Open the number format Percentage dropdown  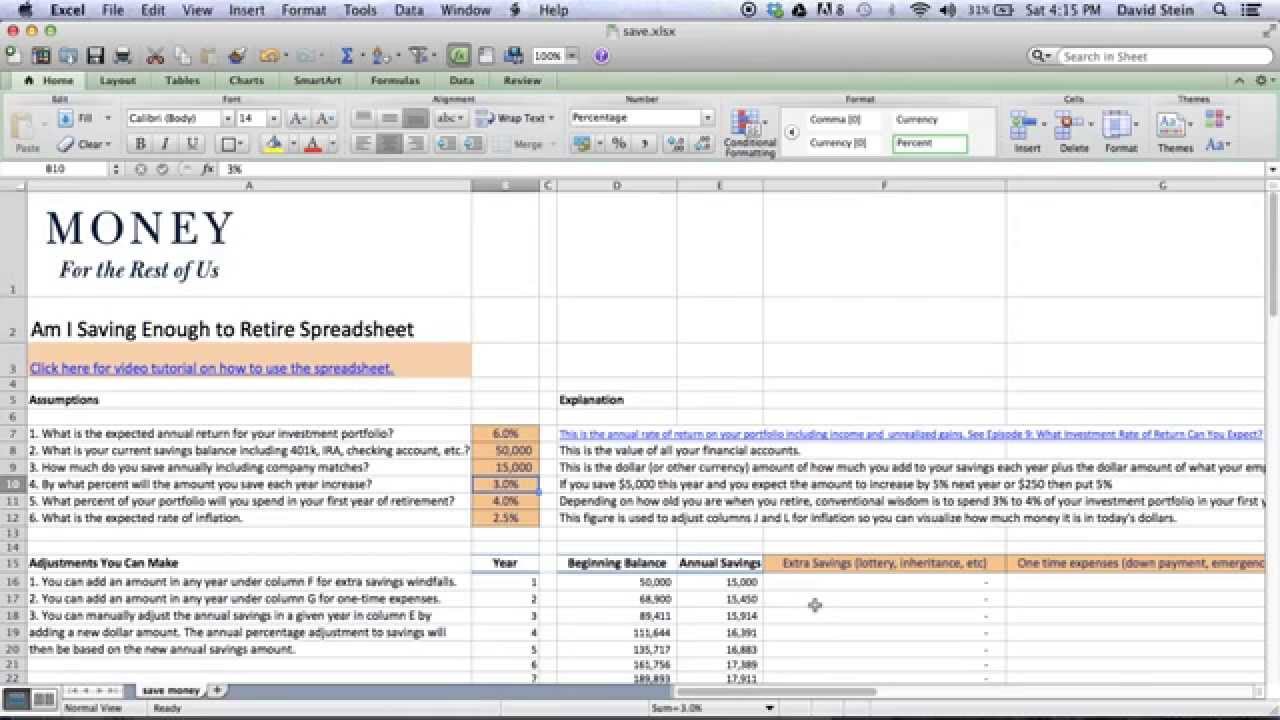707,118
